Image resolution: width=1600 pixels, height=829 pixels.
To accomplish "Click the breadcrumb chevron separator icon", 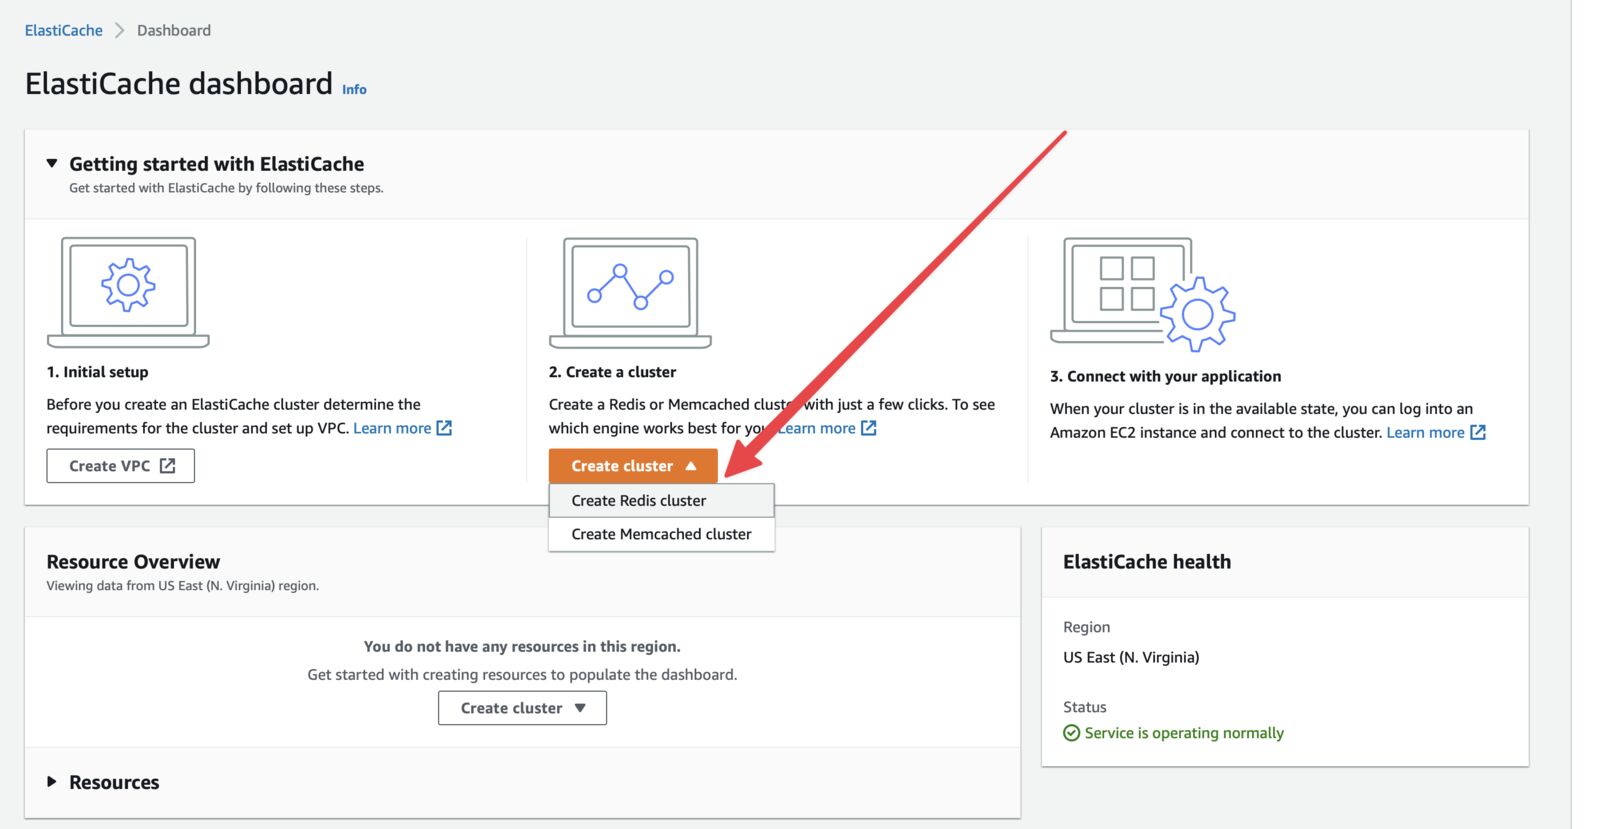I will pyautogui.click(x=120, y=30).
